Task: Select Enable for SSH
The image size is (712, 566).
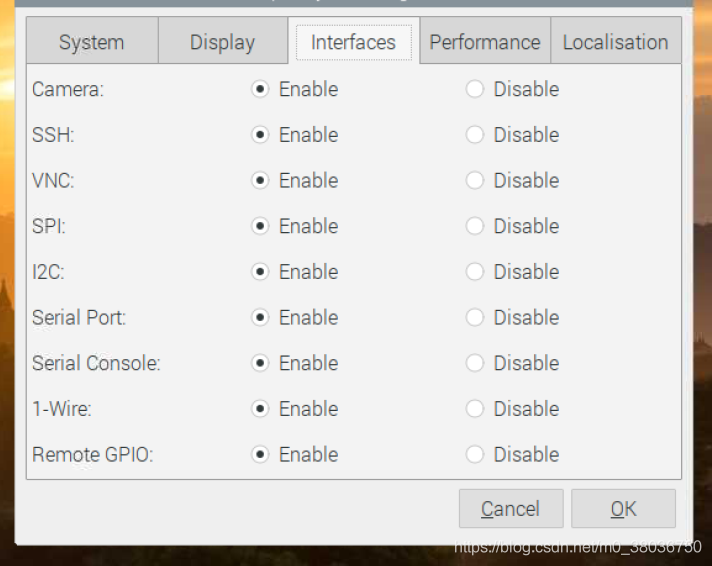Action: [x=260, y=135]
